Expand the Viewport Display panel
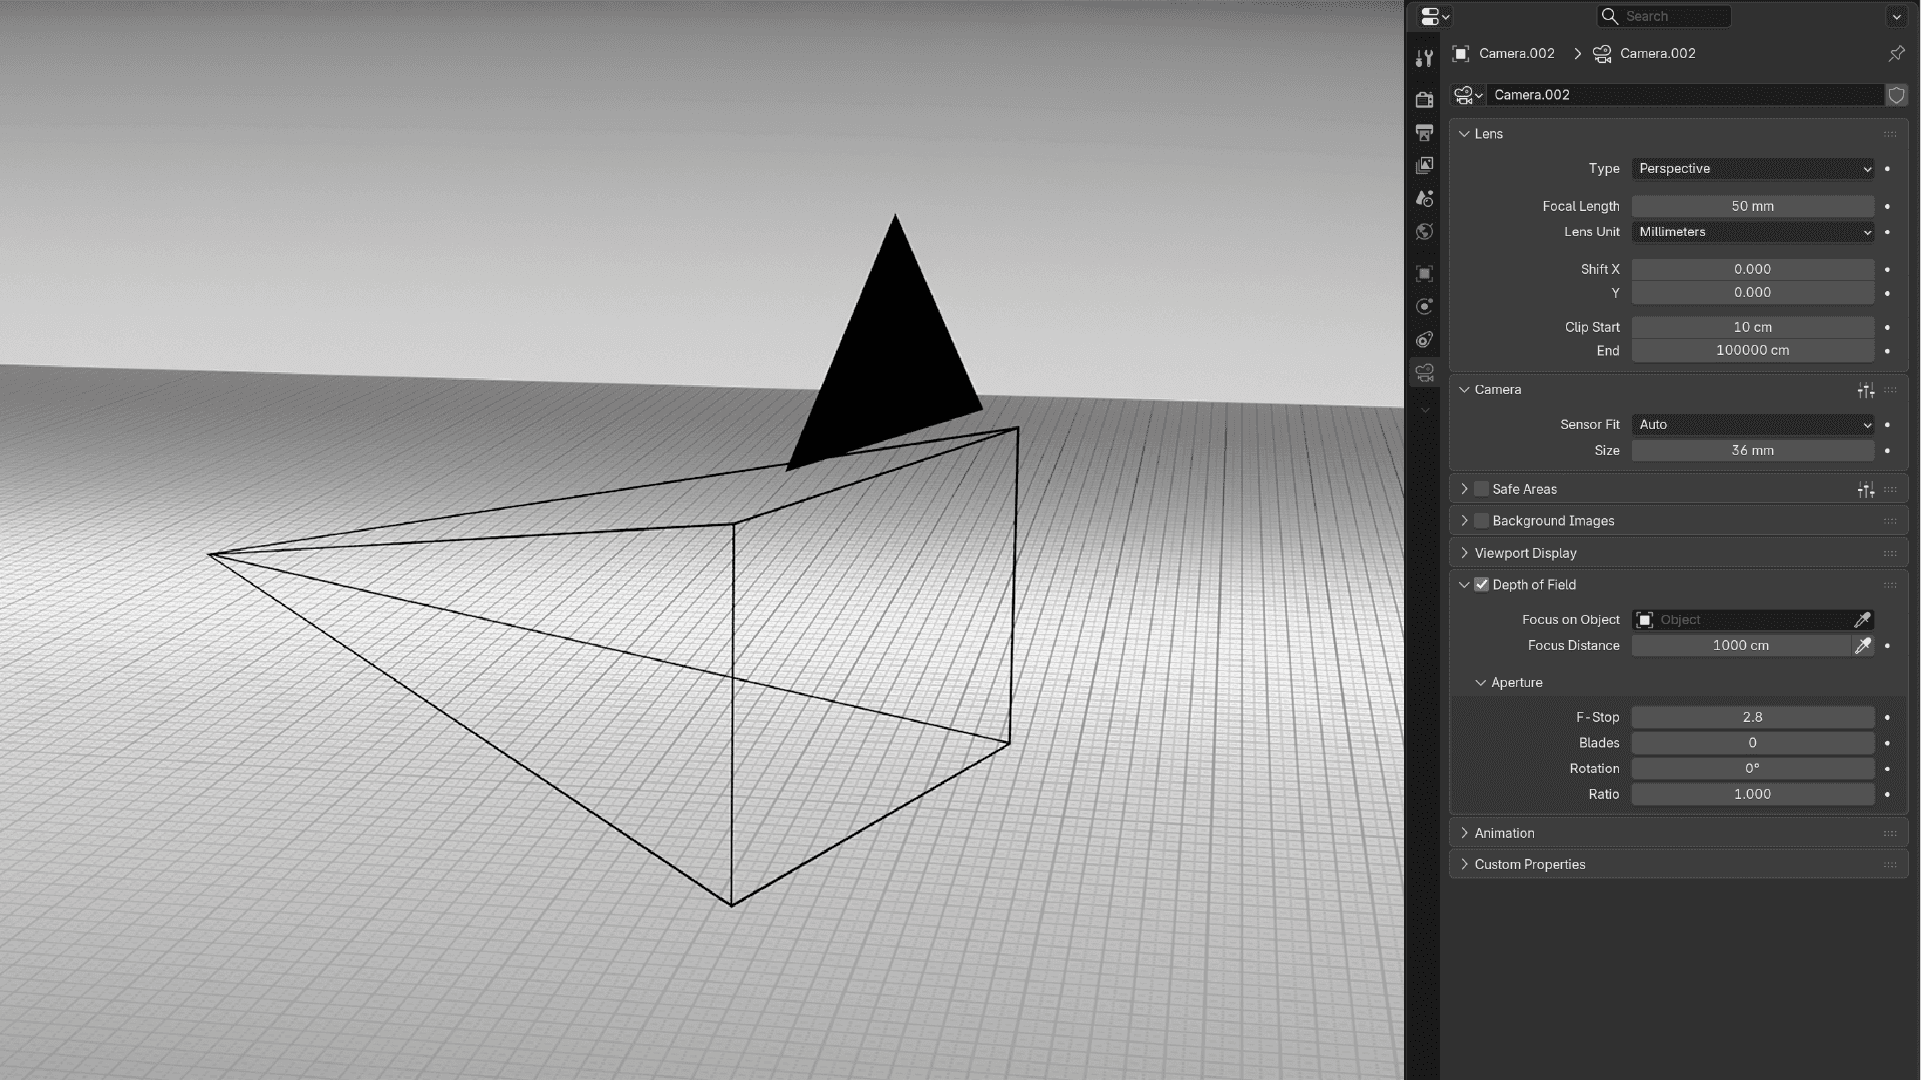This screenshot has width=1921, height=1080. (x=1524, y=553)
